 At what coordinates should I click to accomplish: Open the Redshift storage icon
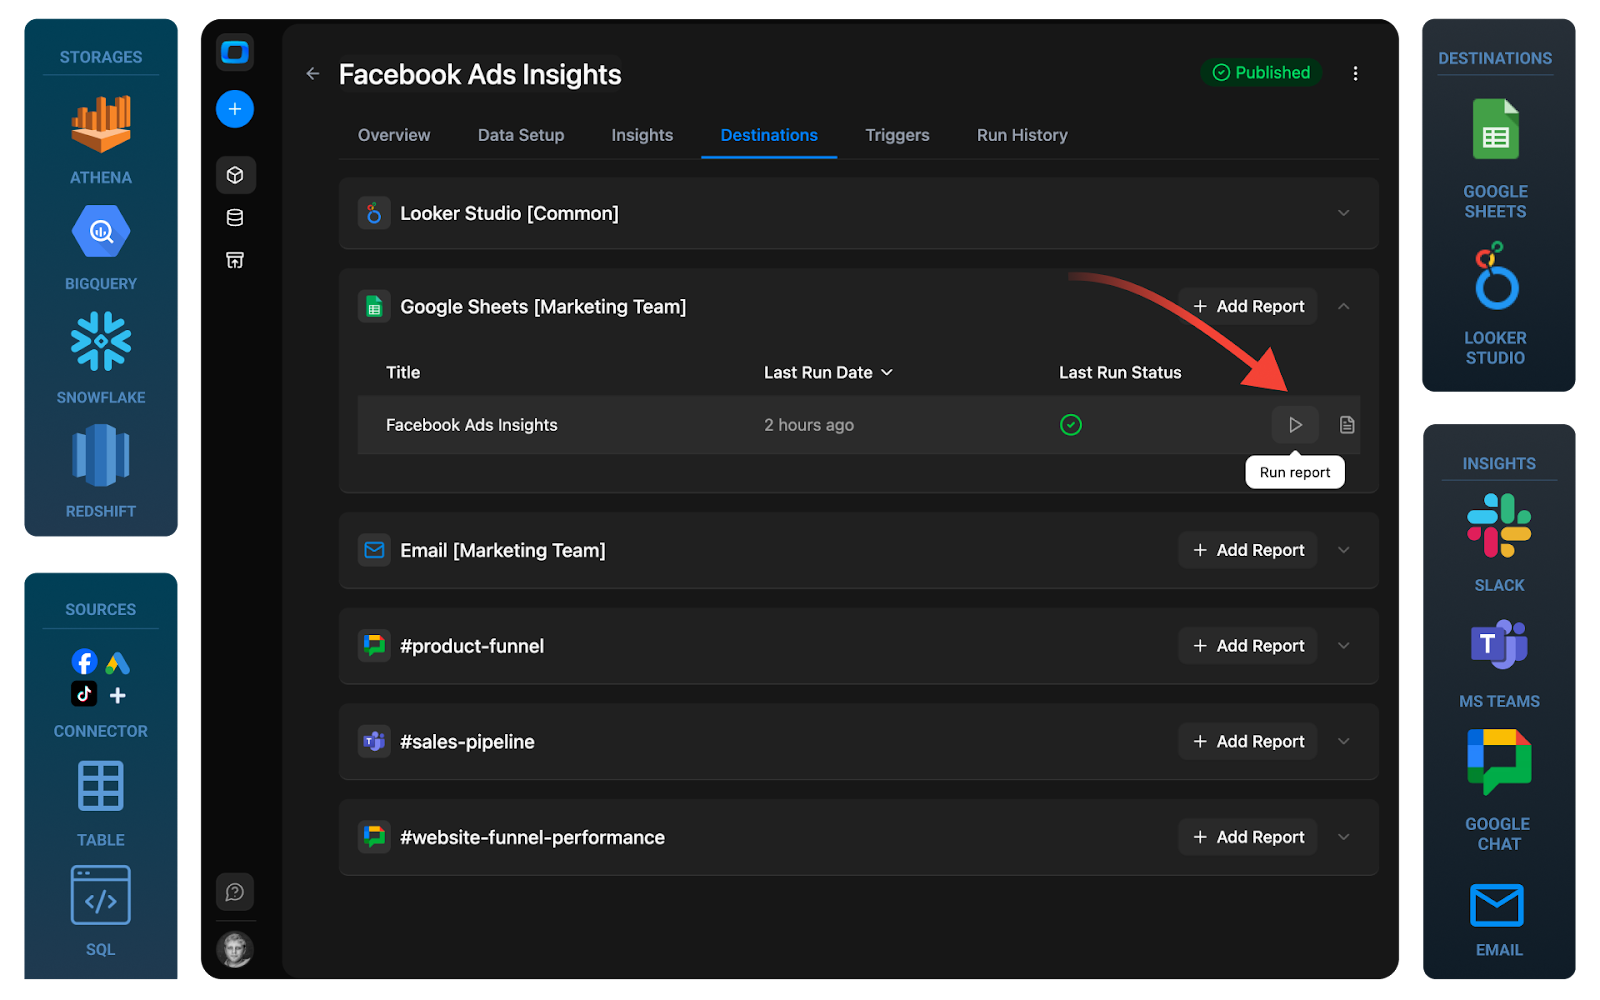(x=101, y=455)
